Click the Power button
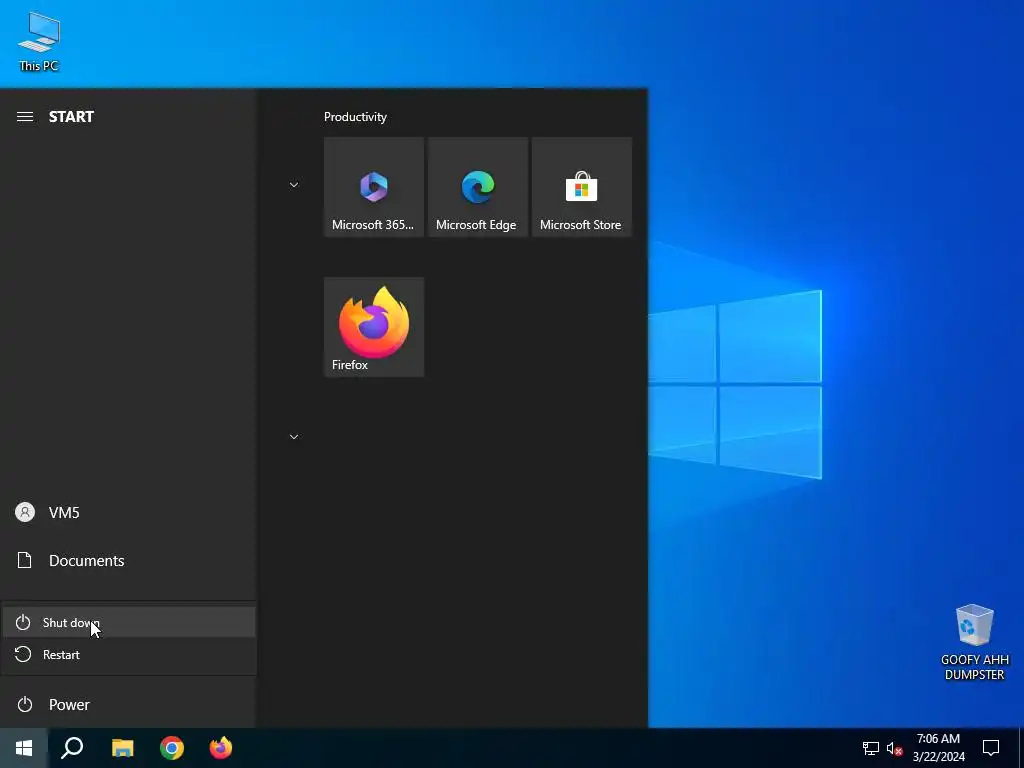 click(128, 704)
